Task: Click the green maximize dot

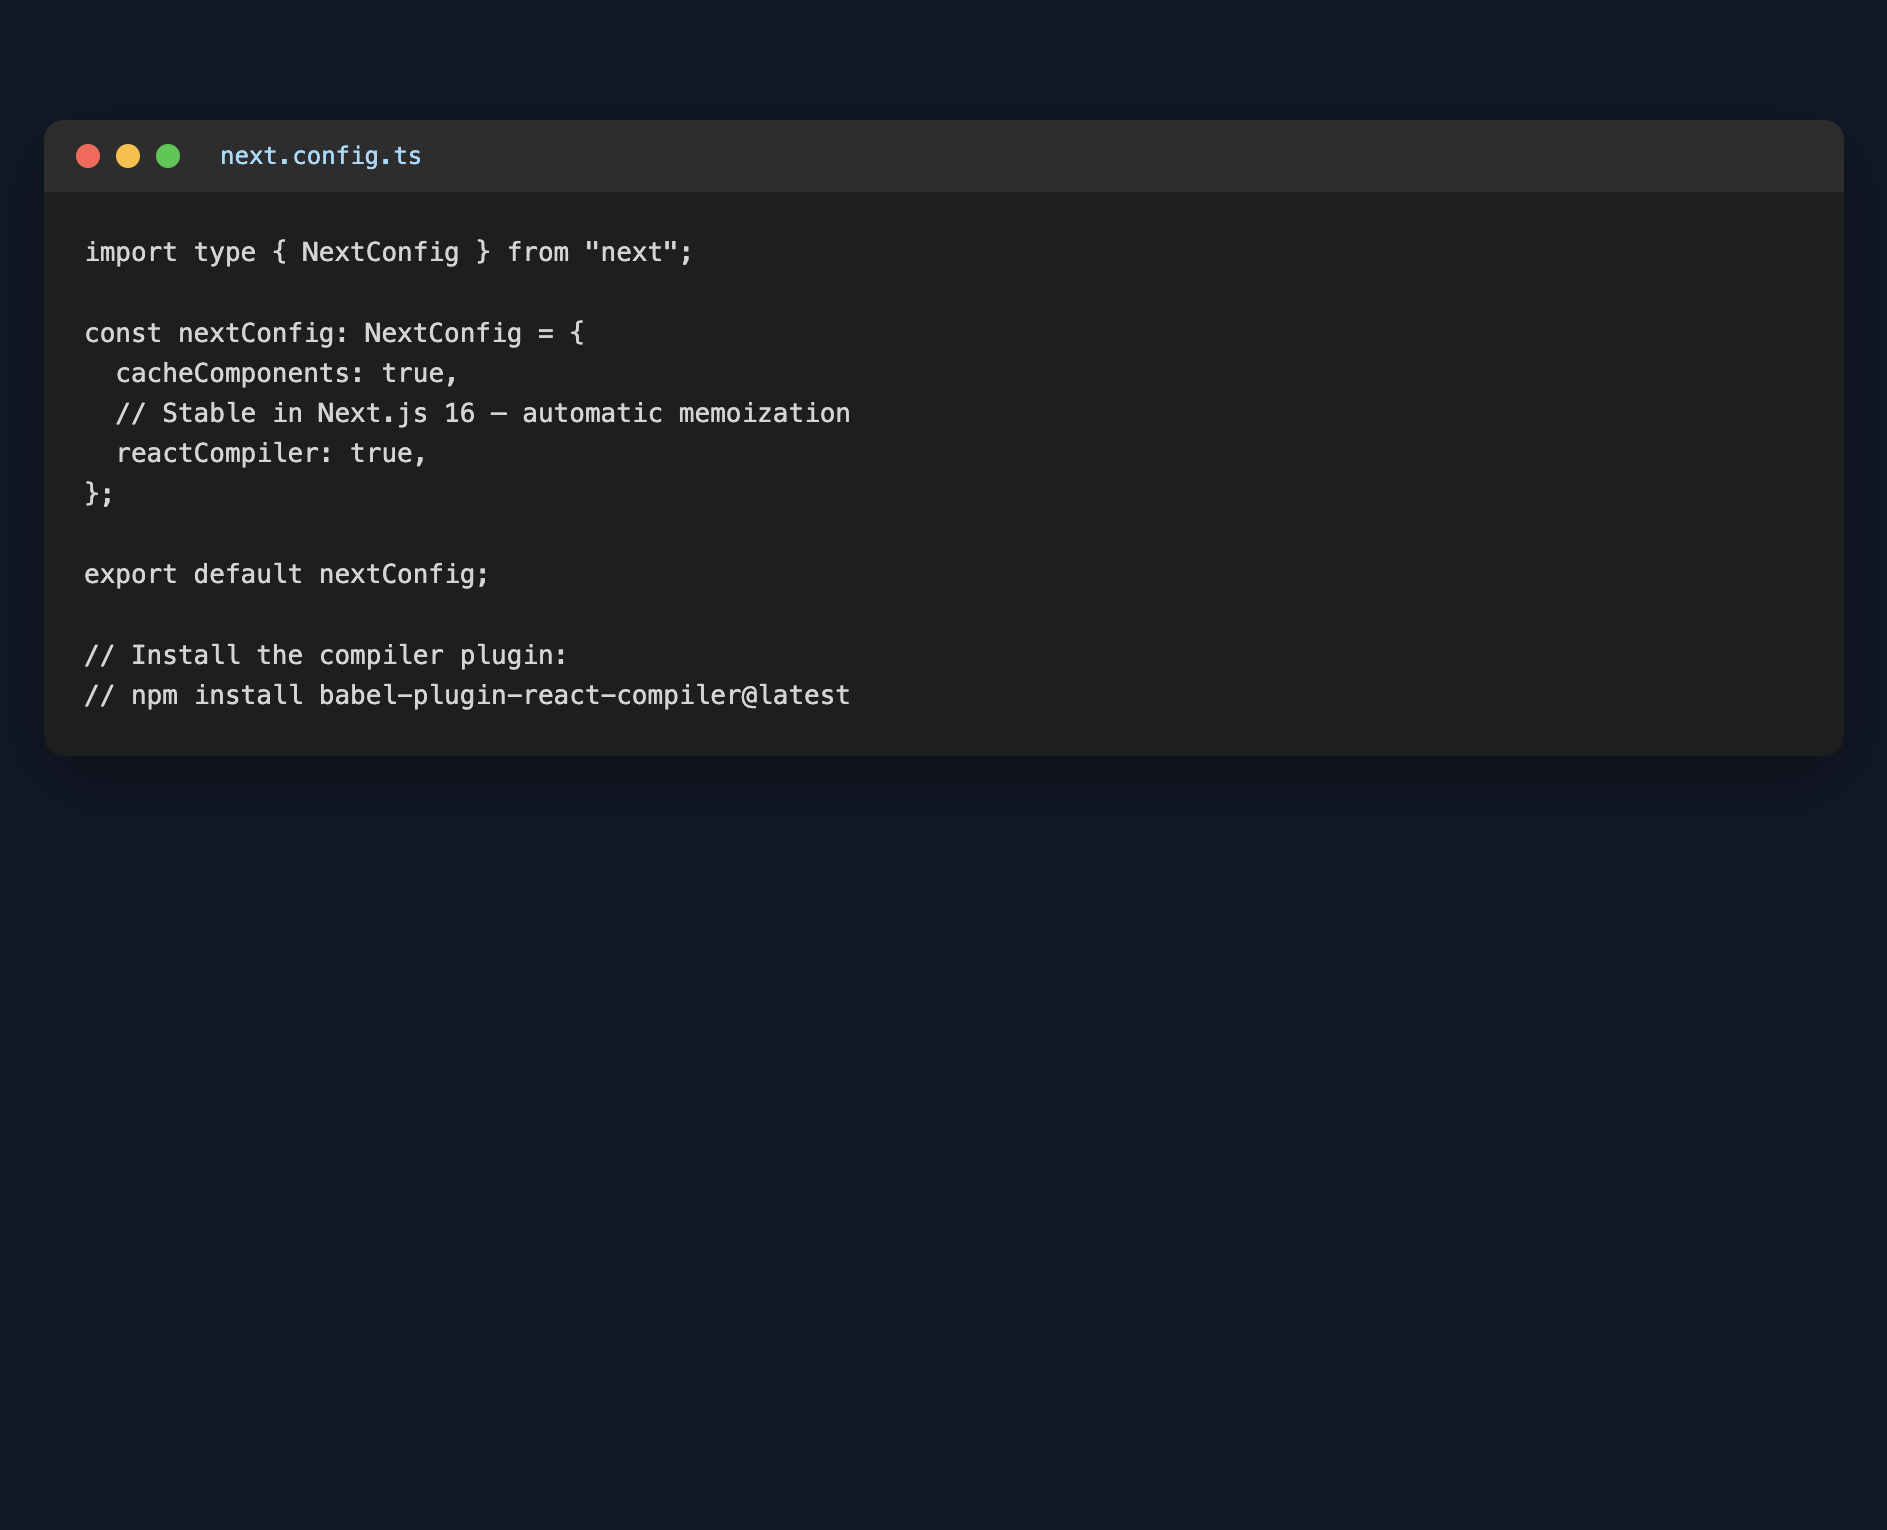Action: tap(168, 156)
